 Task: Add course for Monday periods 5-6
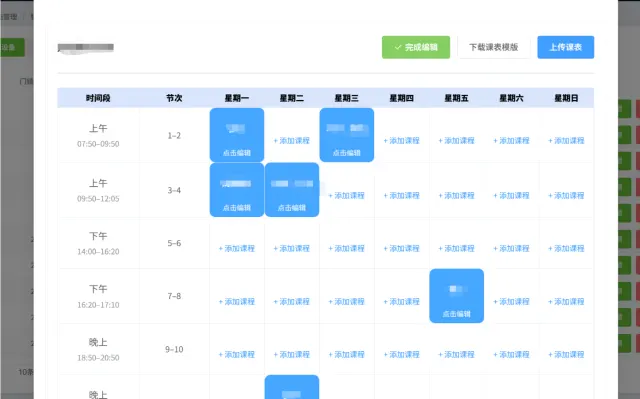coord(237,248)
